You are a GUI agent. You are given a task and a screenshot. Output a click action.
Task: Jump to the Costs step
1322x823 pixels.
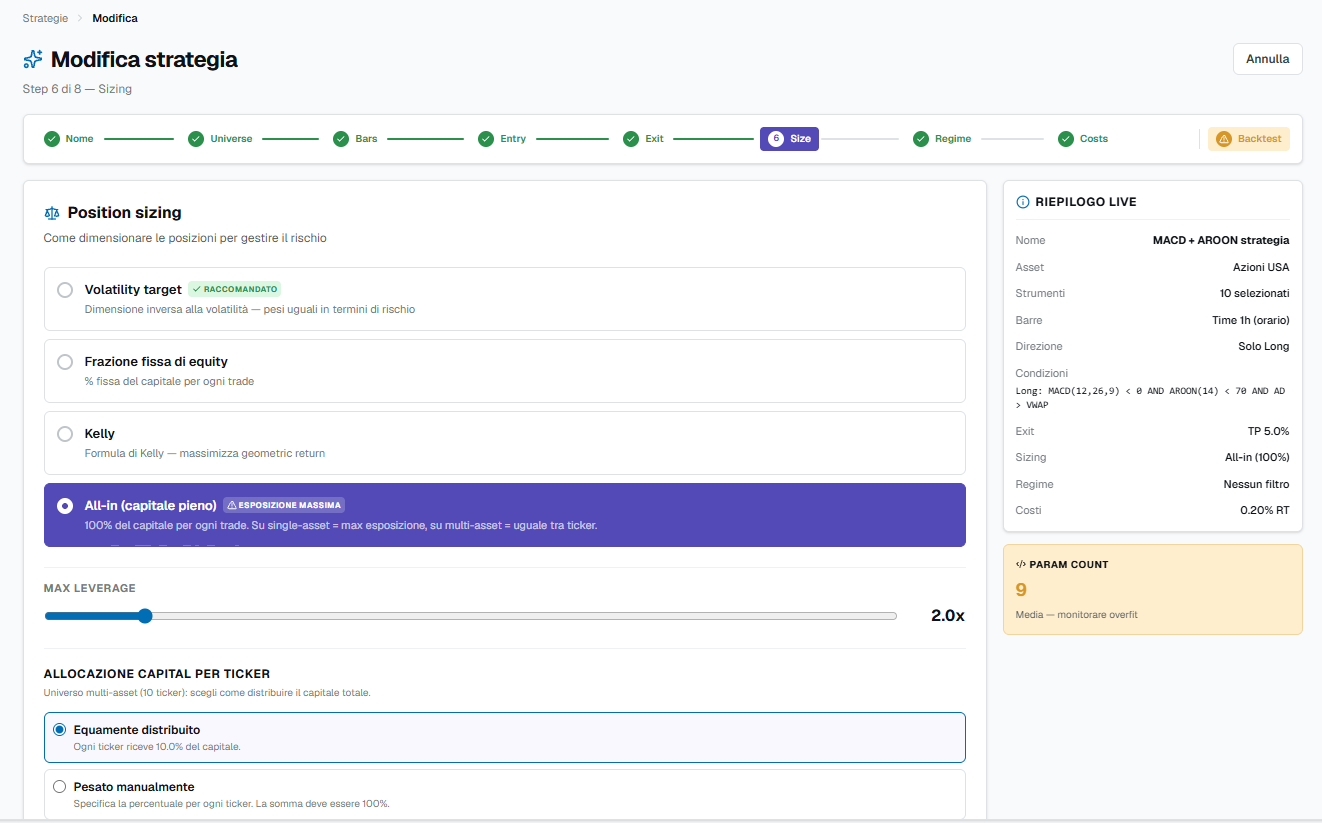pyautogui.click(x=1084, y=139)
